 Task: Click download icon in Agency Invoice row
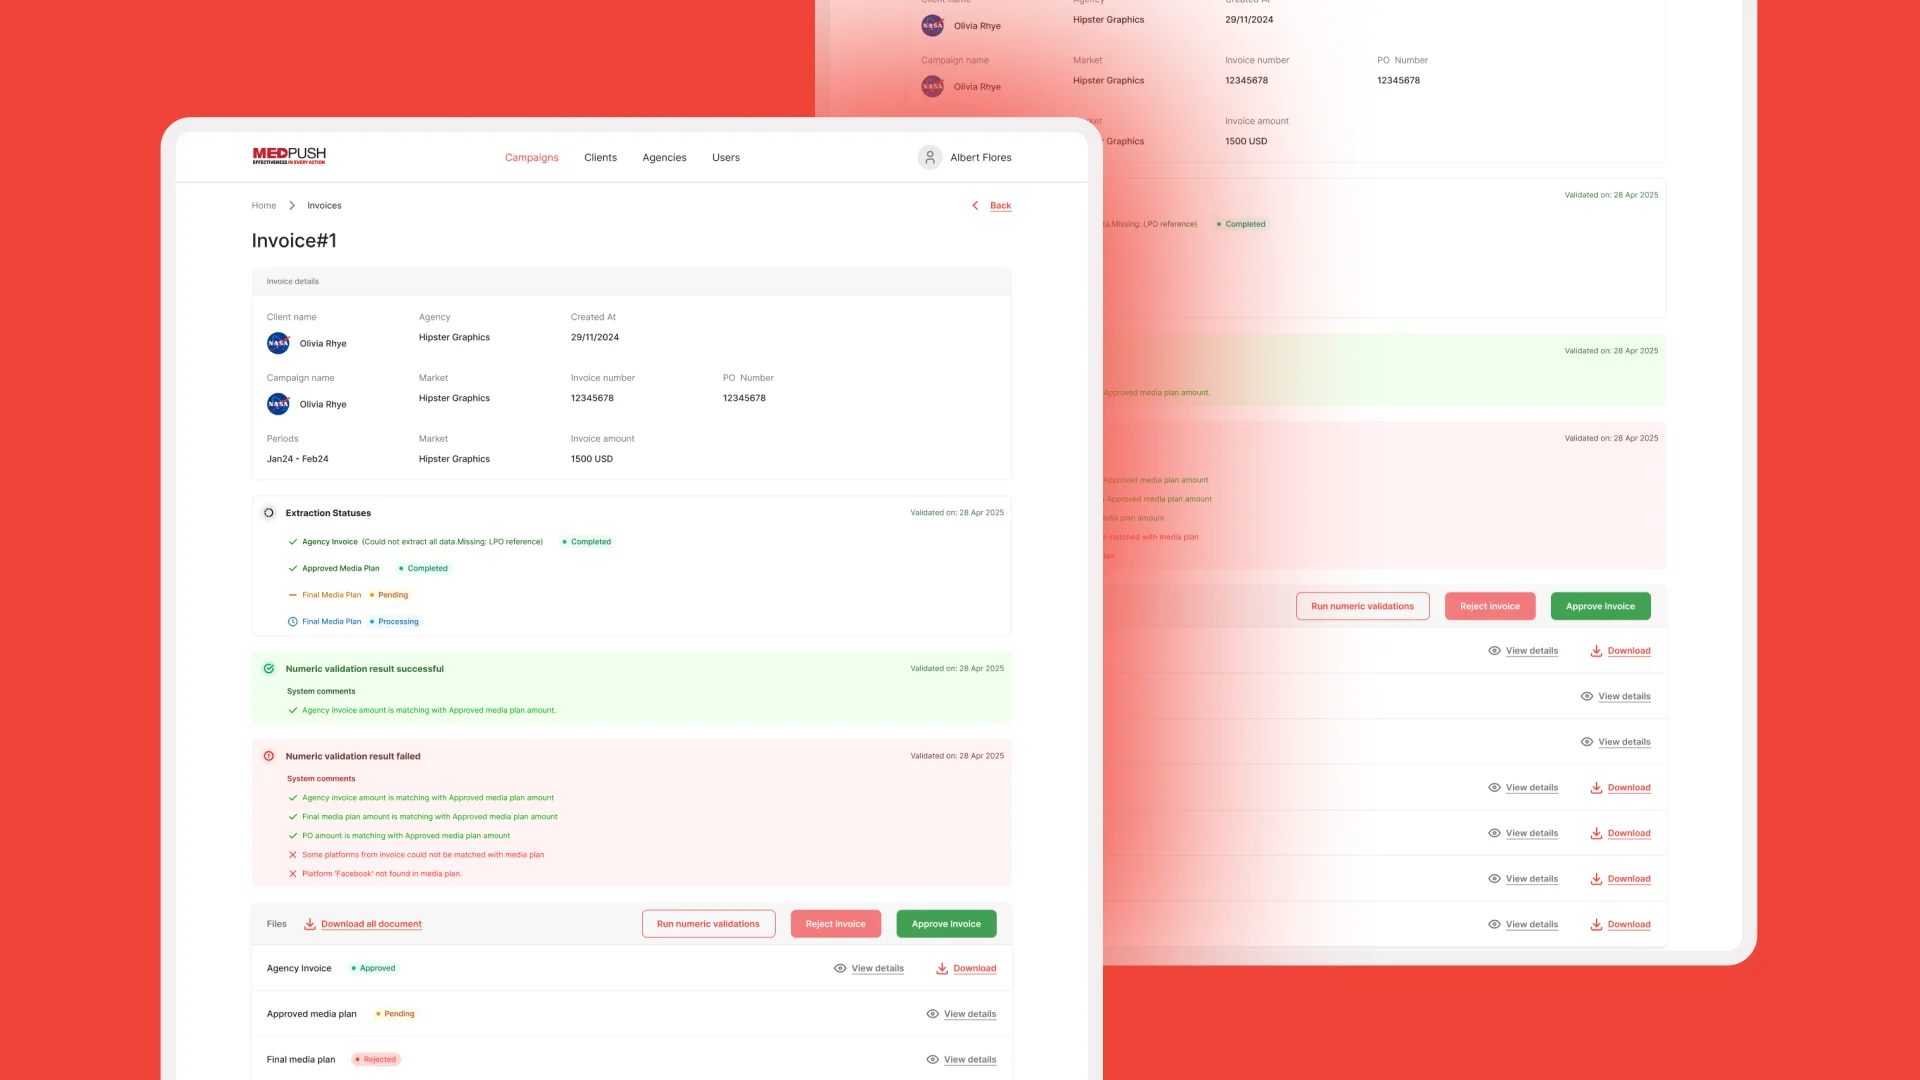point(942,968)
